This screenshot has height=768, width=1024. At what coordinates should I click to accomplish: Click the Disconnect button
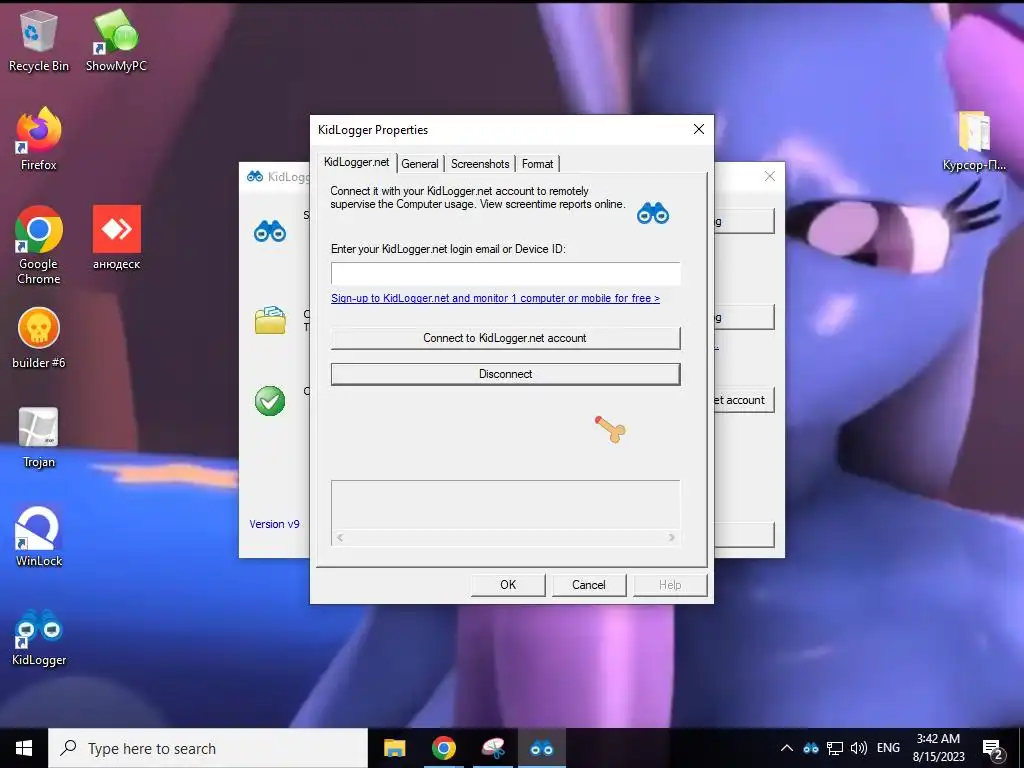coord(505,374)
